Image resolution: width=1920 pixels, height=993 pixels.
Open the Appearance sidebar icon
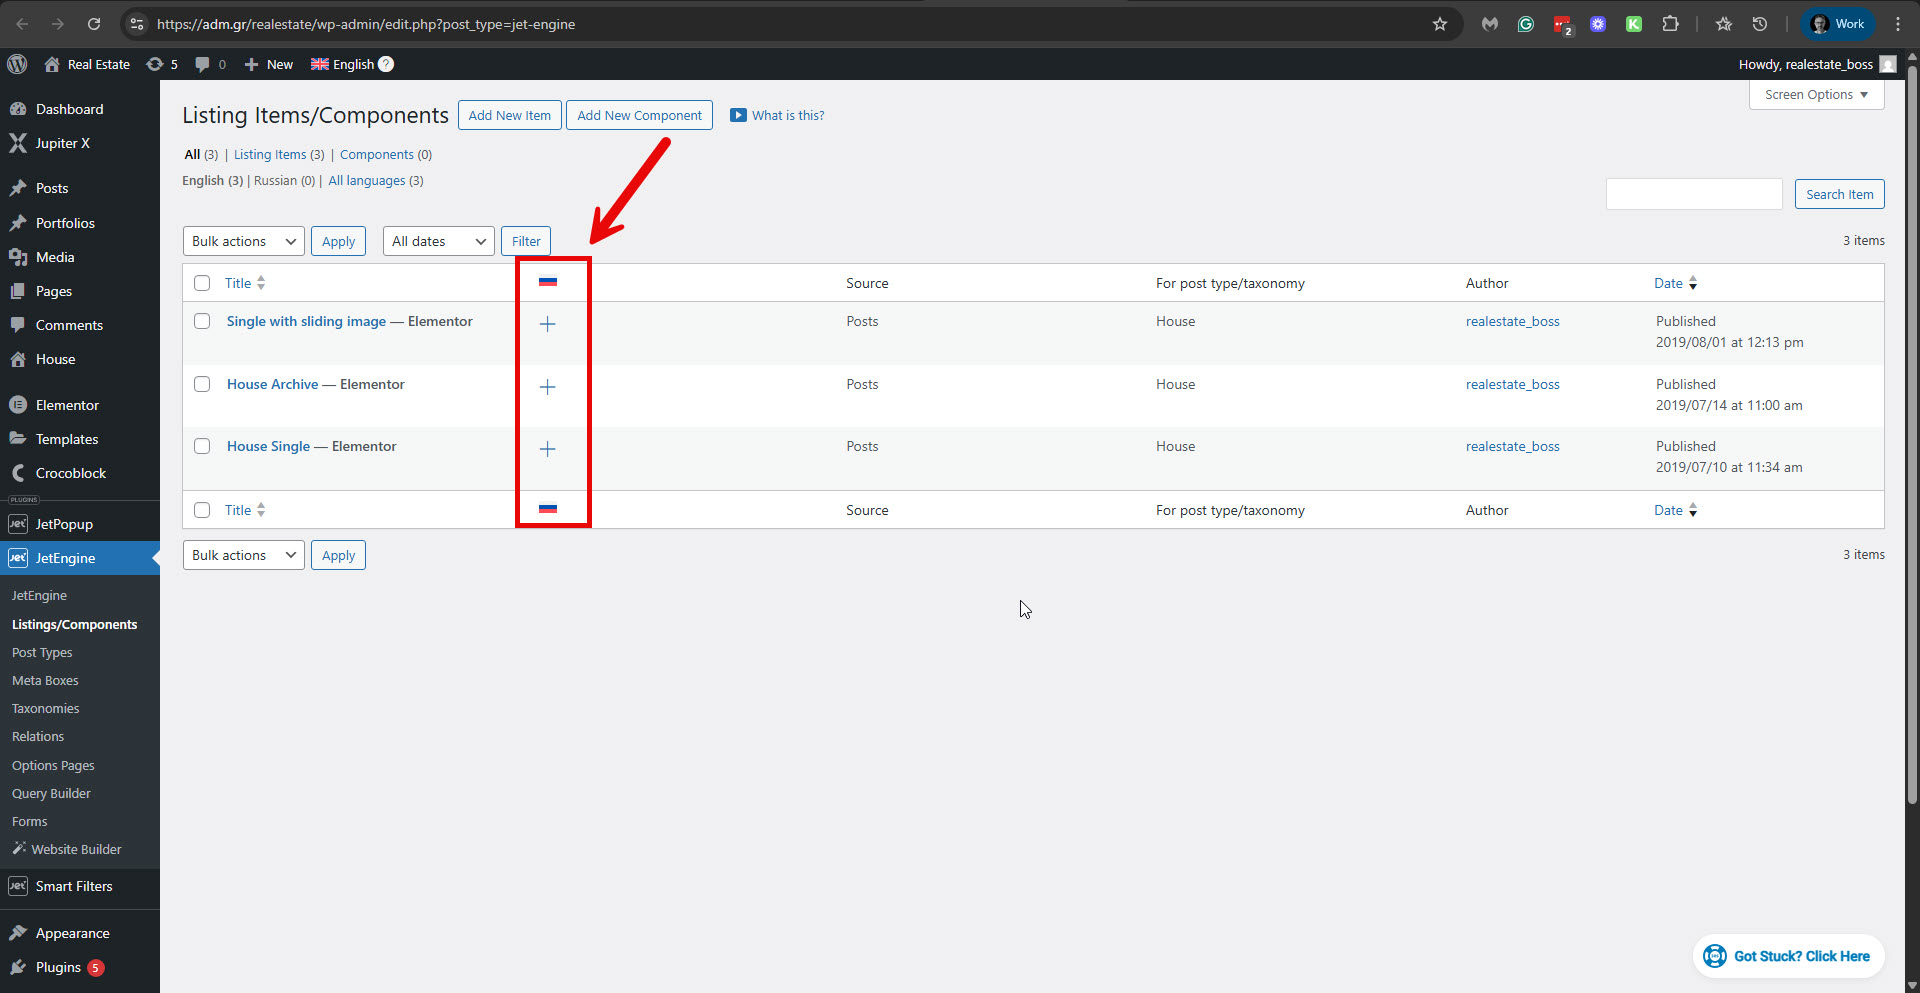click(18, 933)
